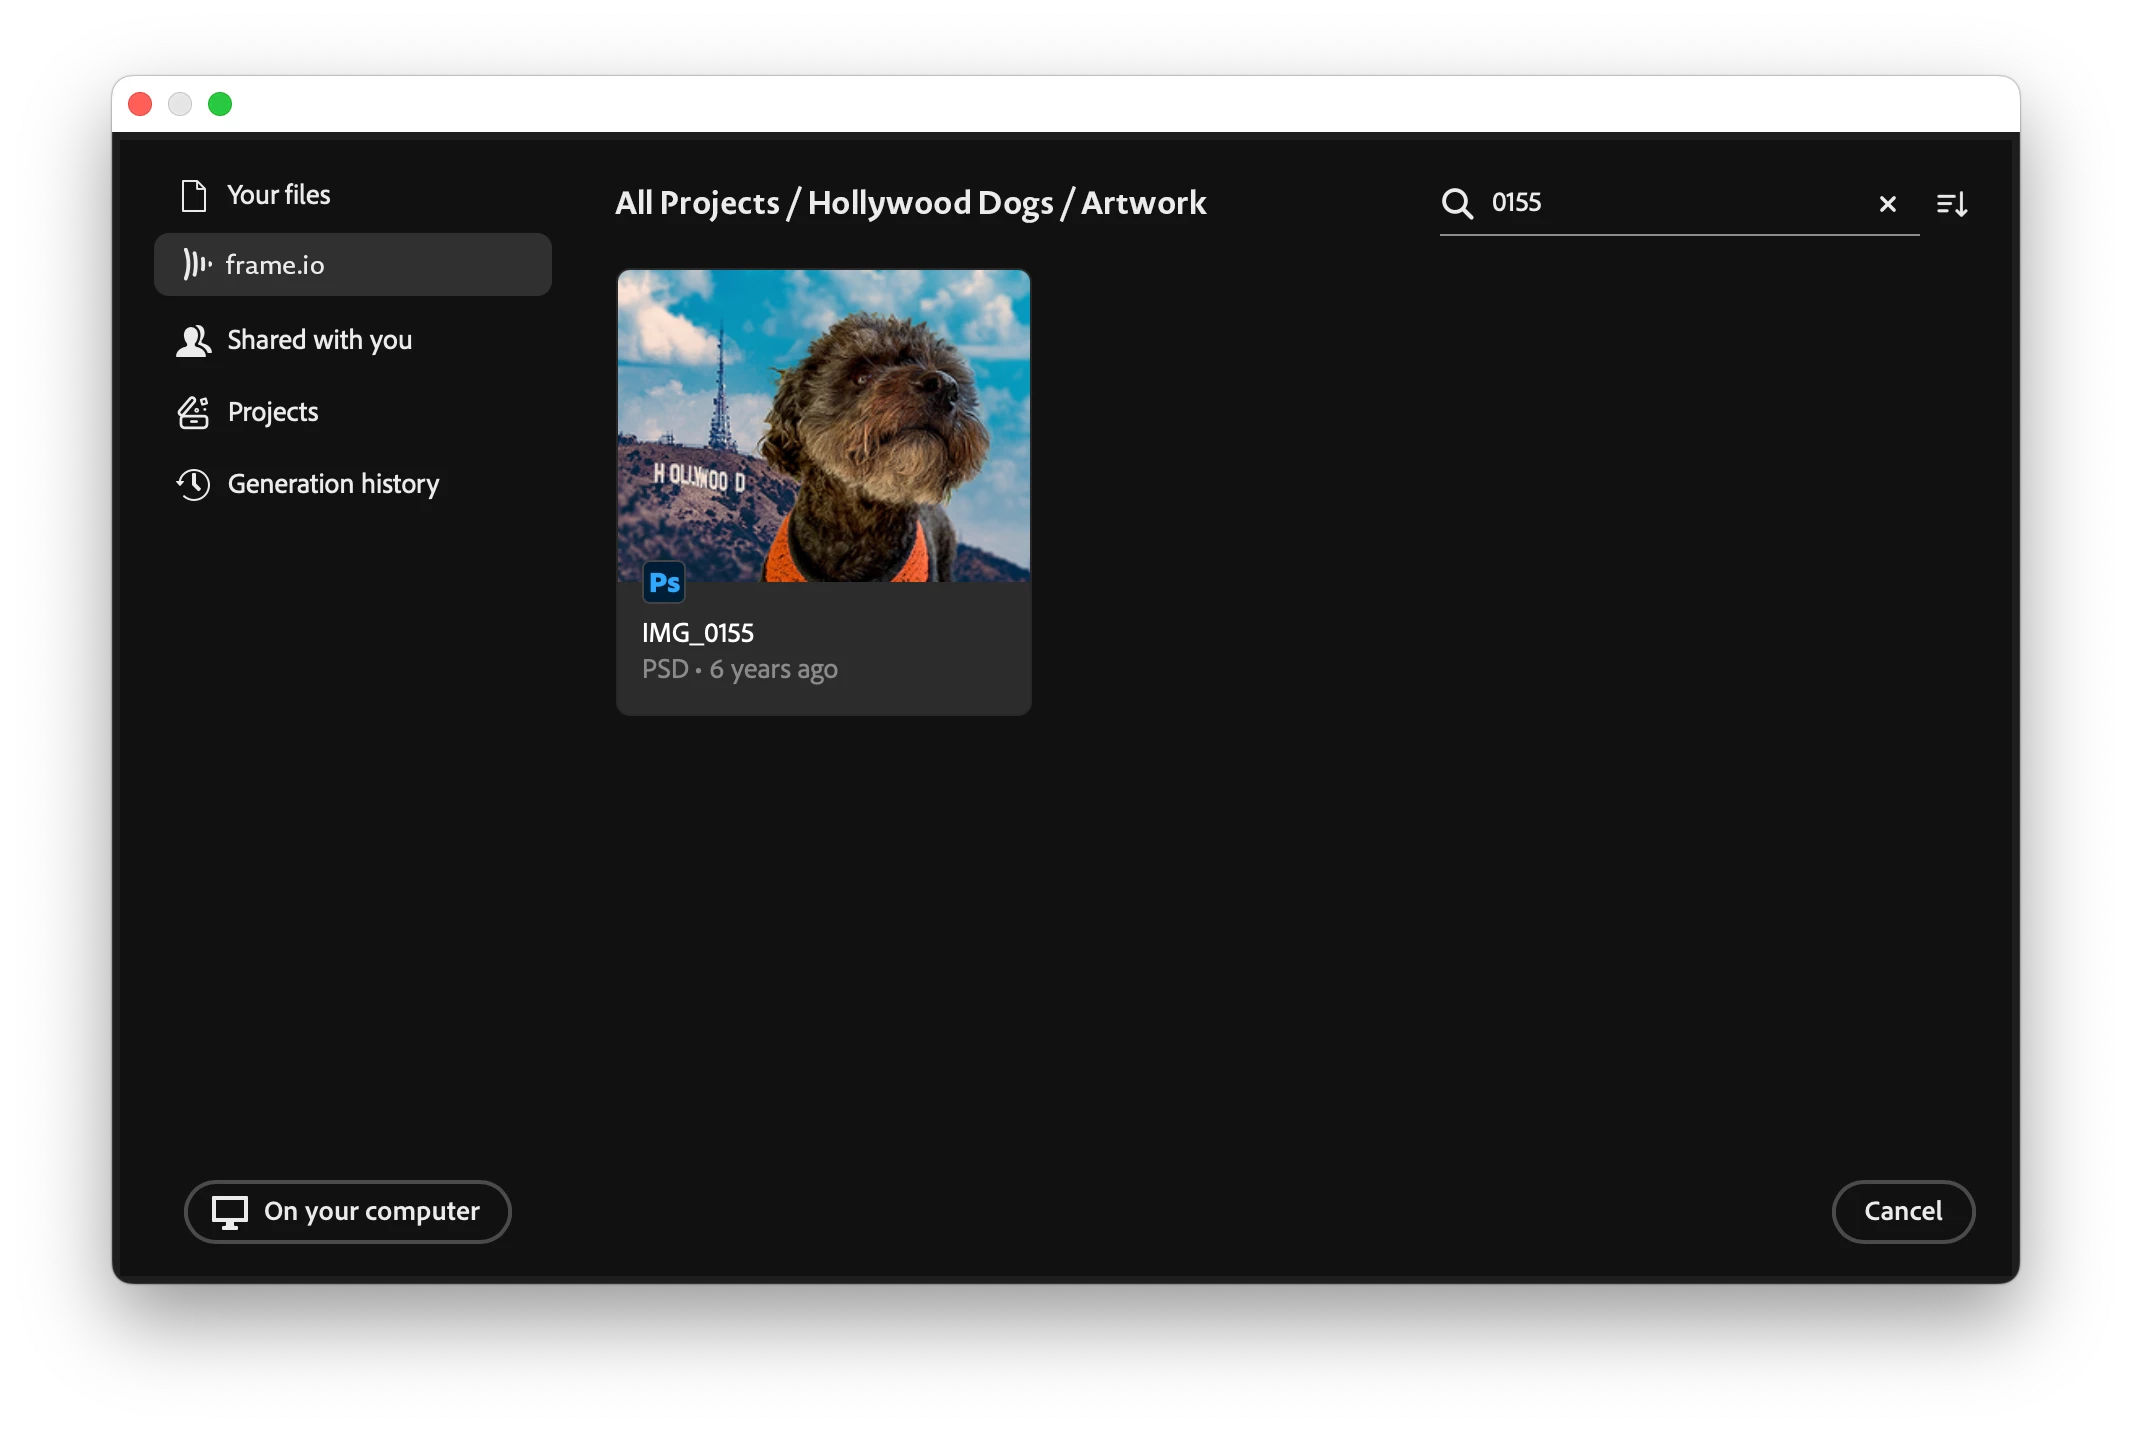Go to Hollywood Dogs breadcrumb folder
Image resolution: width=2132 pixels, height=1432 pixels.
click(930, 203)
